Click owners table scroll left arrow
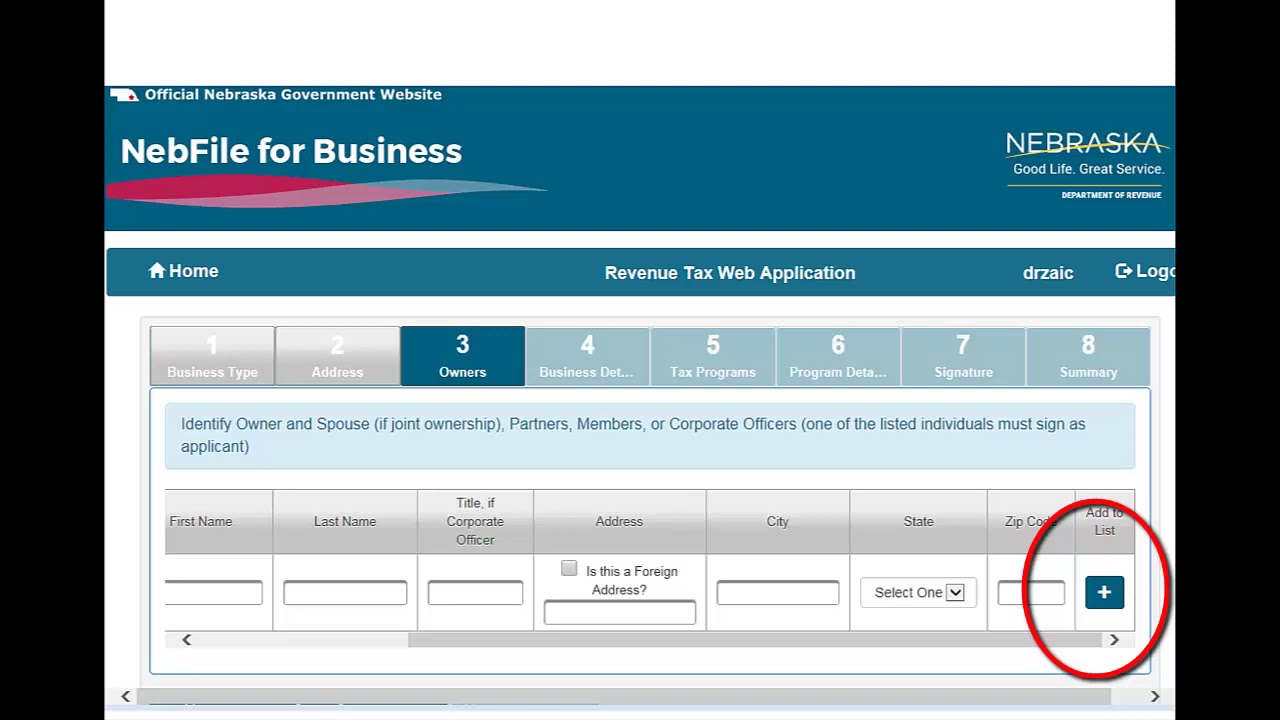Image resolution: width=1280 pixels, height=720 pixels. click(186, 639)
